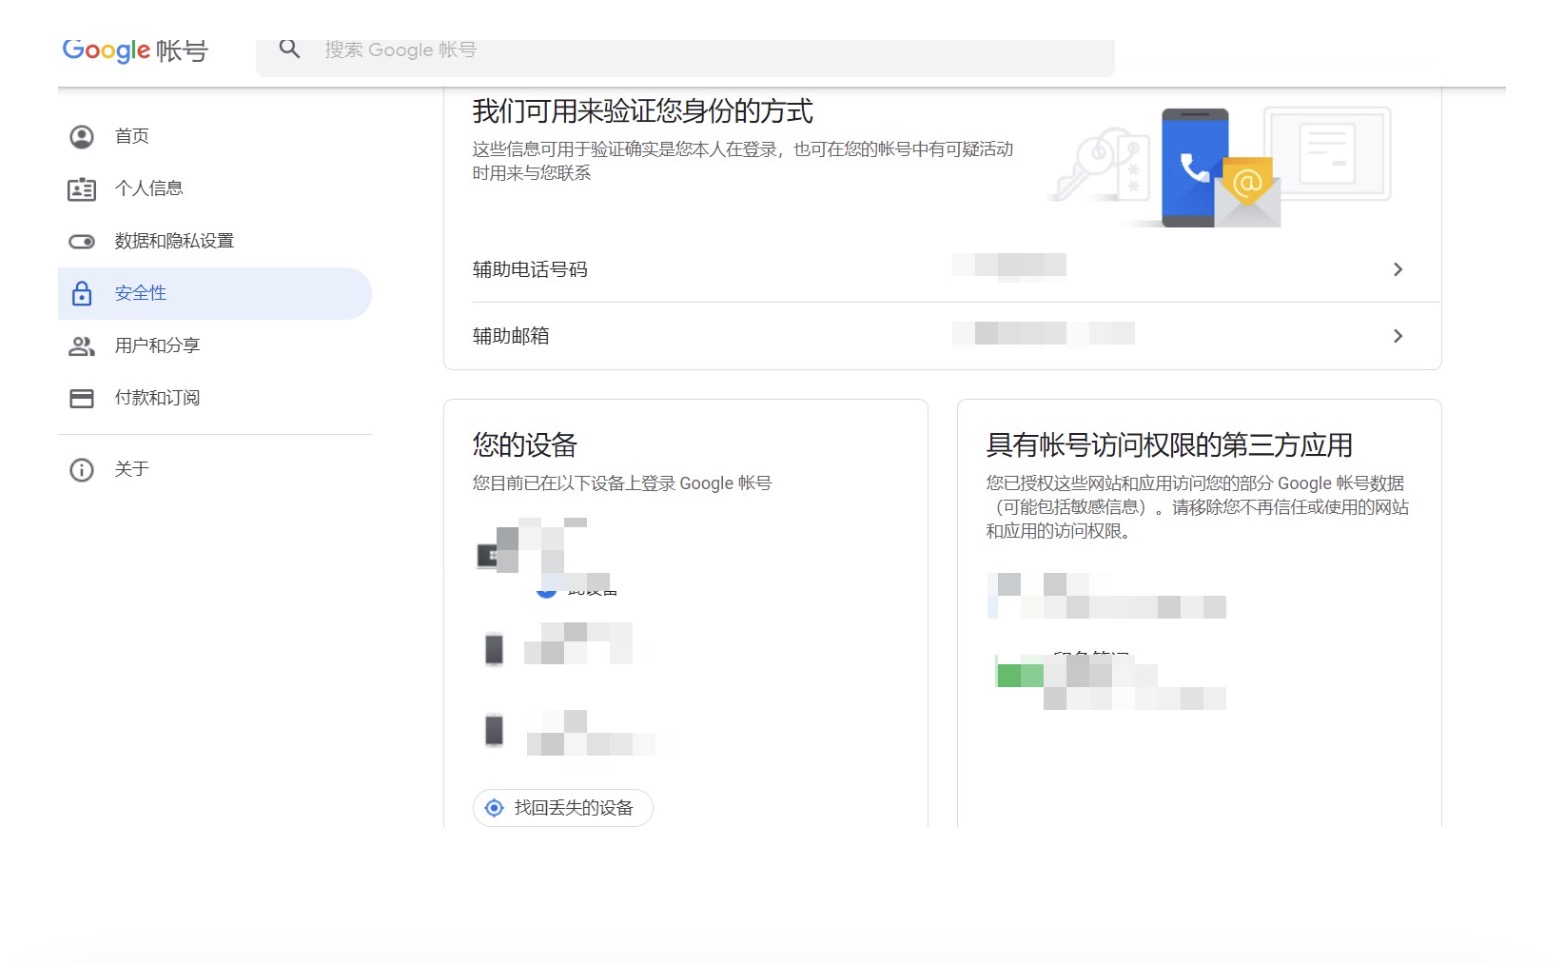Image resolution: width=1562 pixels, height=962 pixels.
Task: Click the phone and email verification illustration
Action: (x=1220, y=166)
